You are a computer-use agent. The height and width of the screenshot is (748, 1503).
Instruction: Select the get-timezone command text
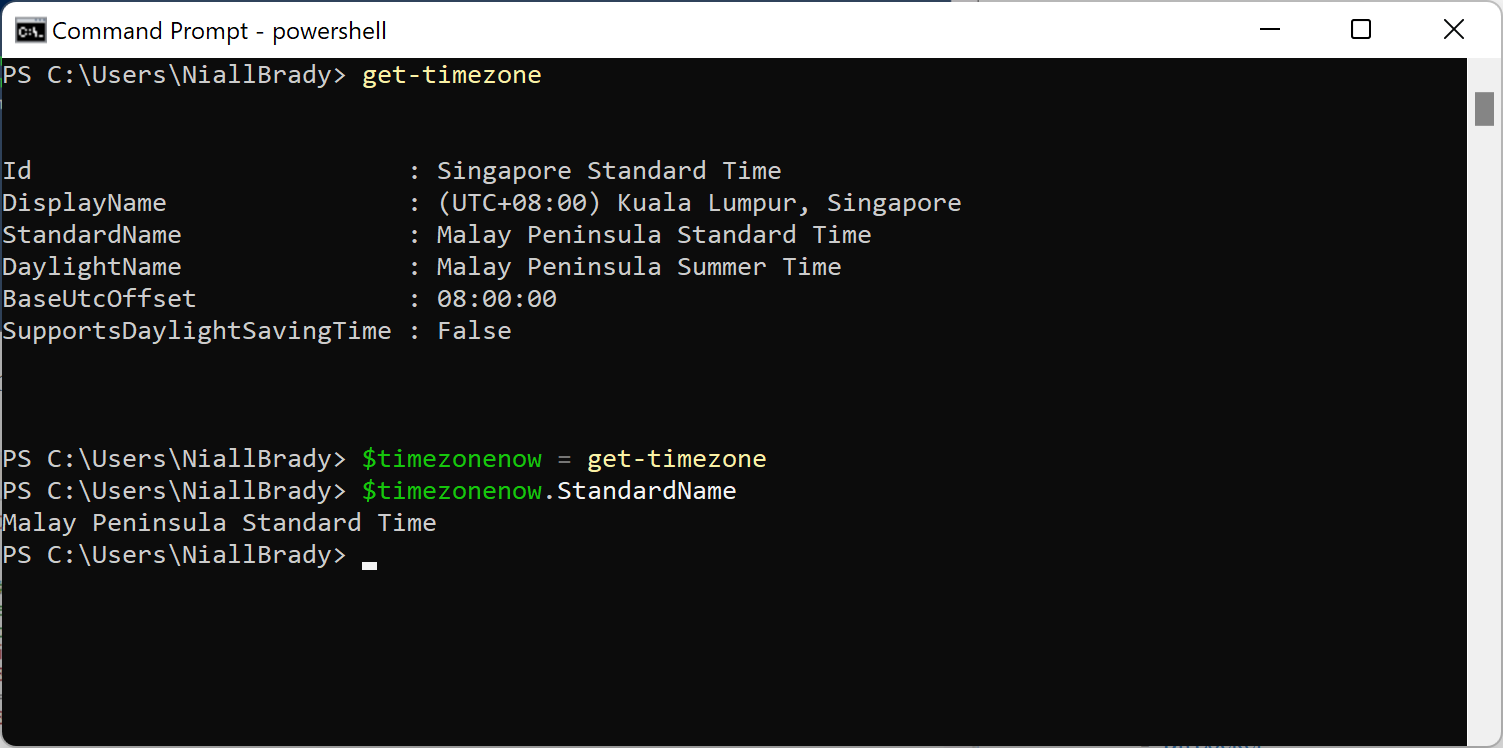451,74
